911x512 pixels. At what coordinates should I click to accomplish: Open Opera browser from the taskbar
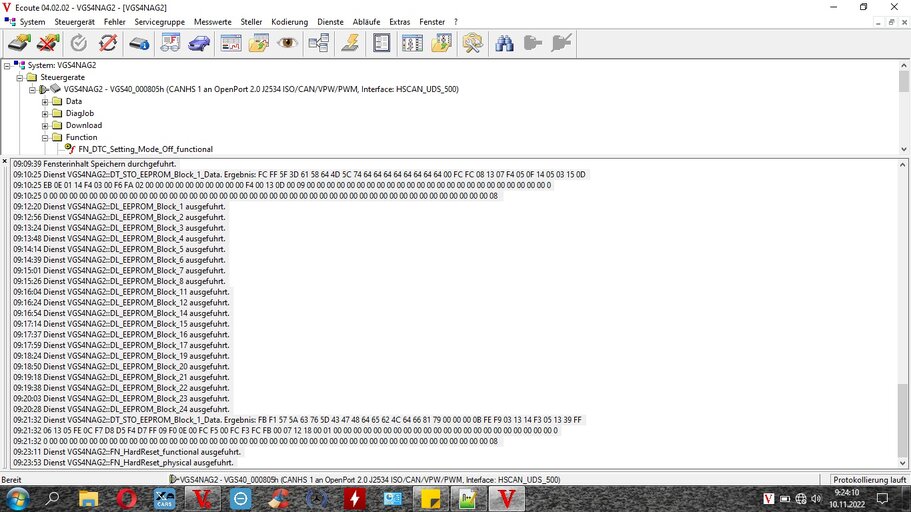pyautogui.click(x=126, y=499)
